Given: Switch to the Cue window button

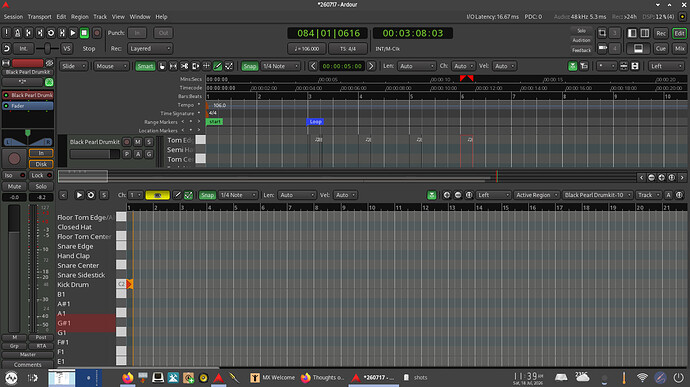Looking at the screenshot, I should click(661, 49).
